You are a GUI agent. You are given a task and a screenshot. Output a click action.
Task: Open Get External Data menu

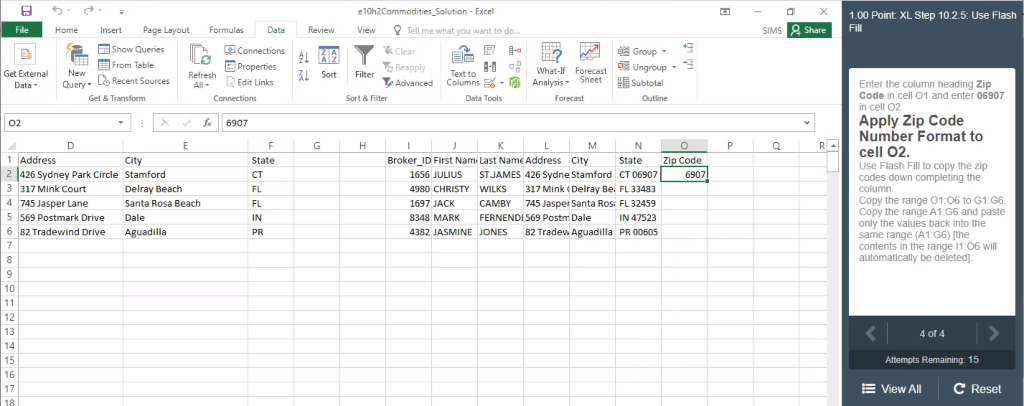25,67
